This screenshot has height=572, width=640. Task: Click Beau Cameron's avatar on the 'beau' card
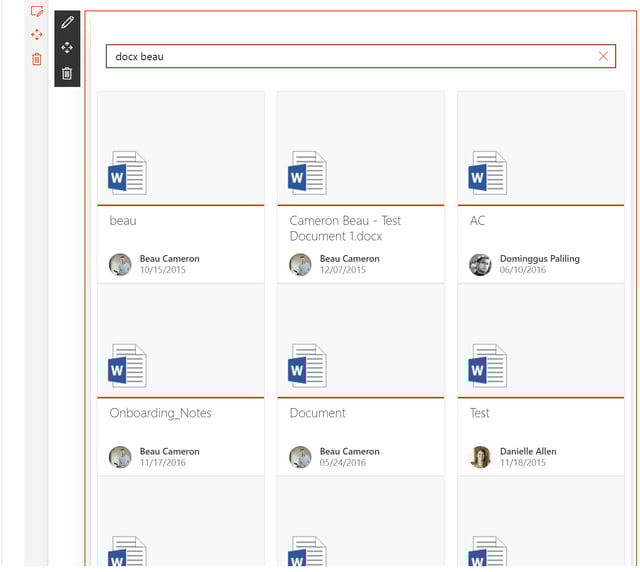coord(120,264)
